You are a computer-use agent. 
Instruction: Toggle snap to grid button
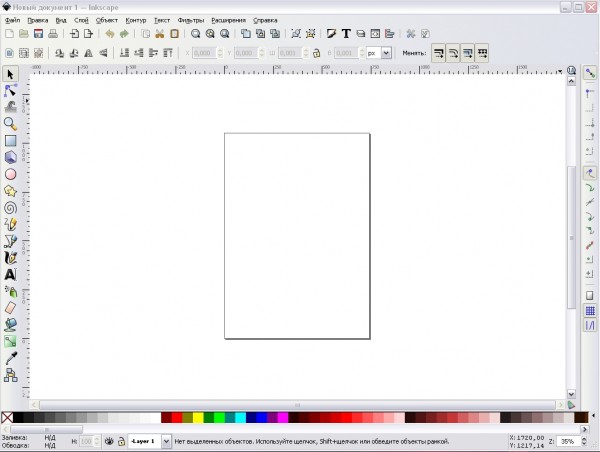[x=590, y=311]
